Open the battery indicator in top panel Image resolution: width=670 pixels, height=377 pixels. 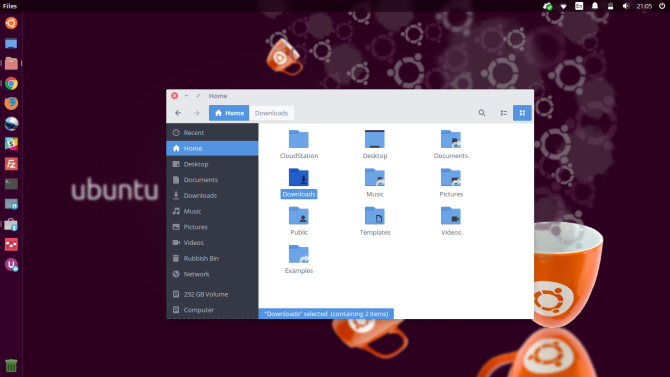(610, 6)
